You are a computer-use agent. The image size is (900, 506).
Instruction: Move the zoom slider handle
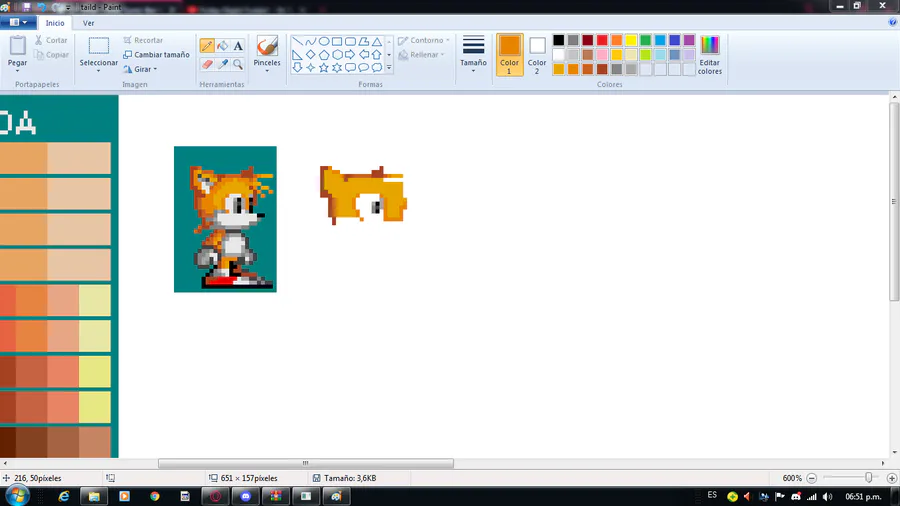tap(868, 478)
